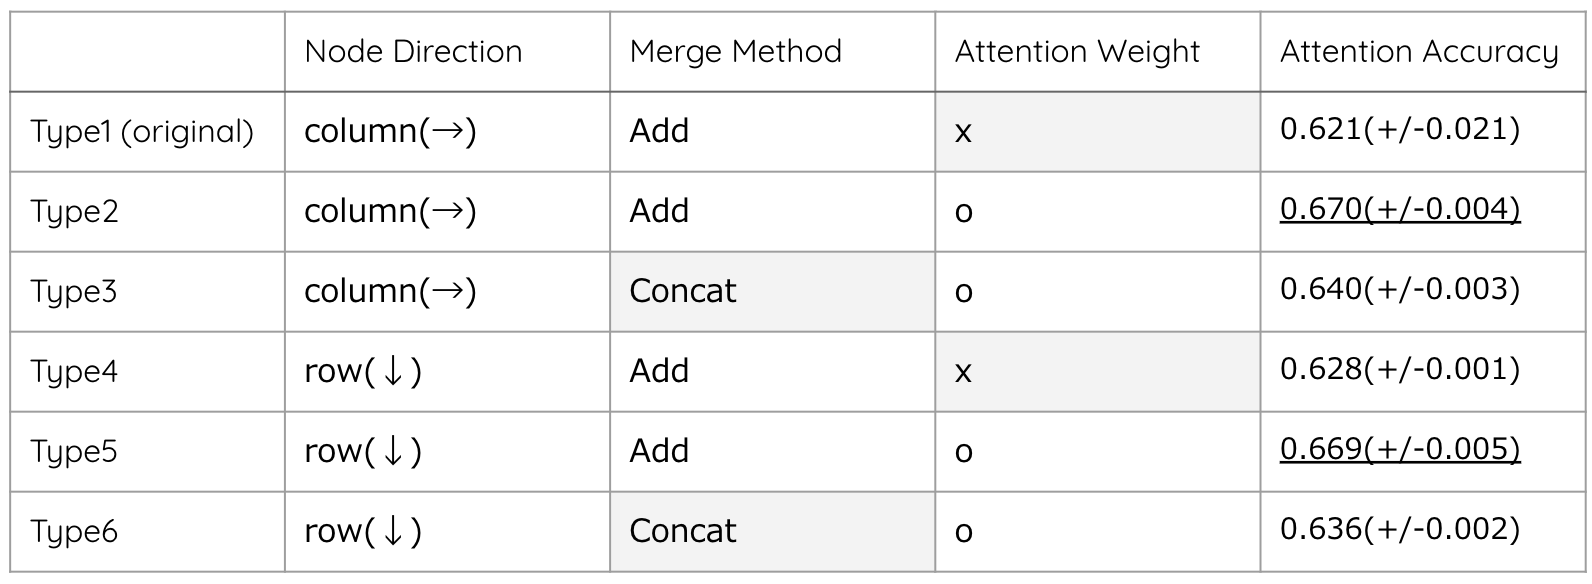Click the Merge Method column header
This screenshot has height=584, width=1592.
click(x=735, y=52)
